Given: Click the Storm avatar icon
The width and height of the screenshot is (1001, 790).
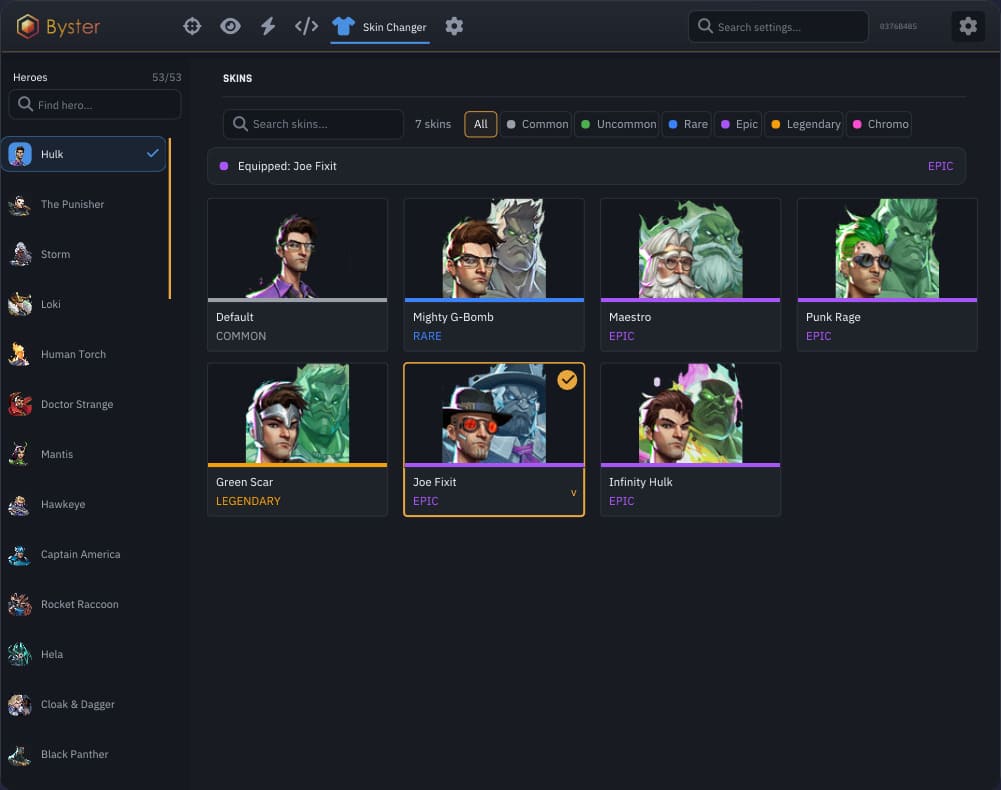Looking at the screenshot, I should [20, 254].
